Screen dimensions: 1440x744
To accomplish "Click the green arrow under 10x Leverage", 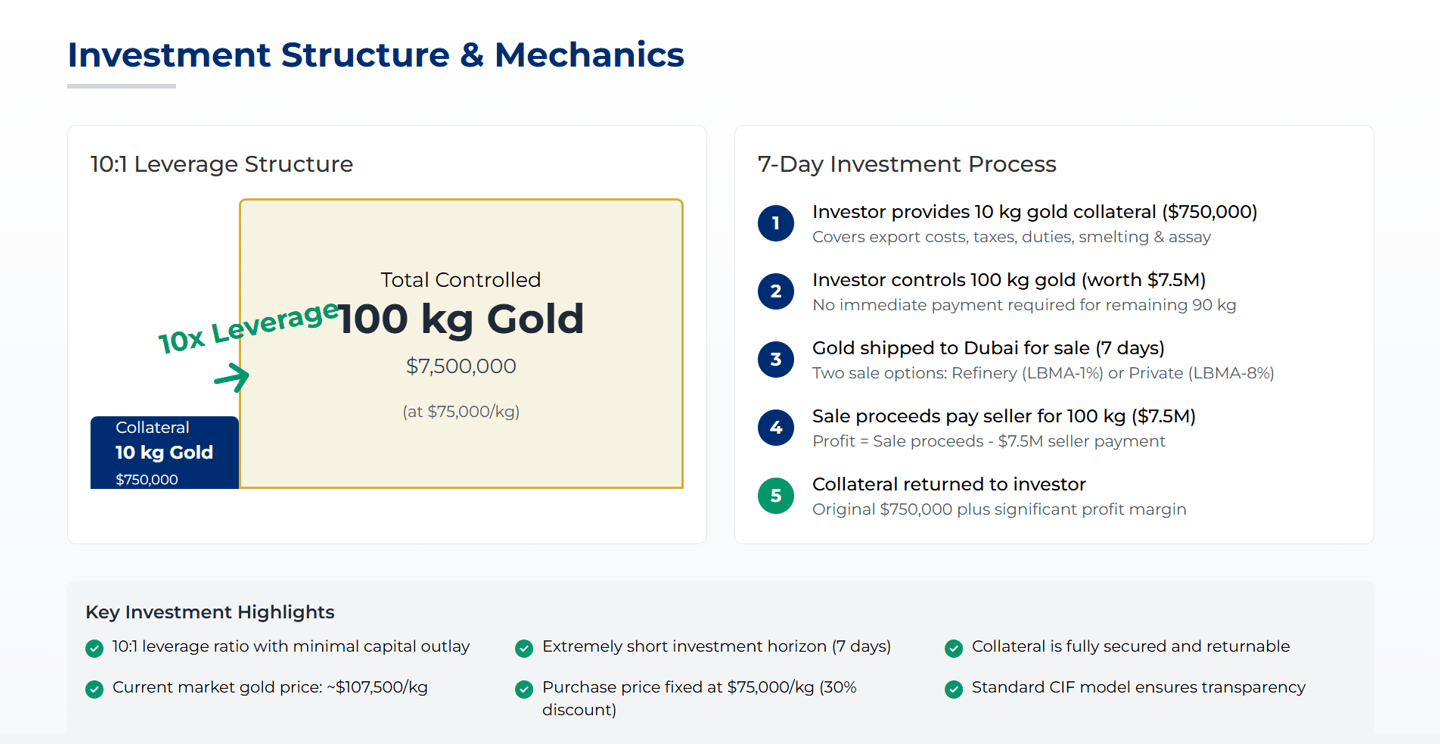I will (232, 377).
